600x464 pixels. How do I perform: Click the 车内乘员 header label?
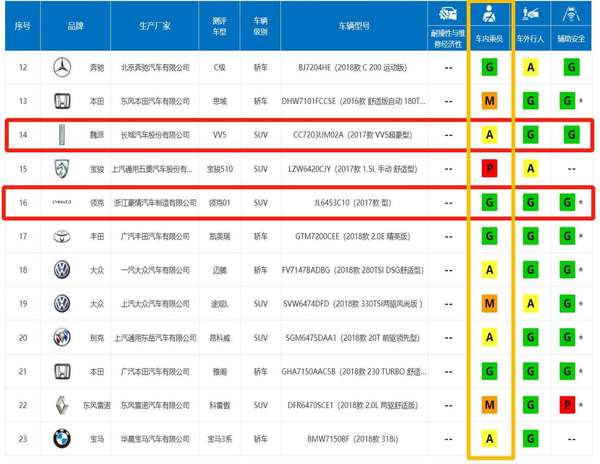489,38
